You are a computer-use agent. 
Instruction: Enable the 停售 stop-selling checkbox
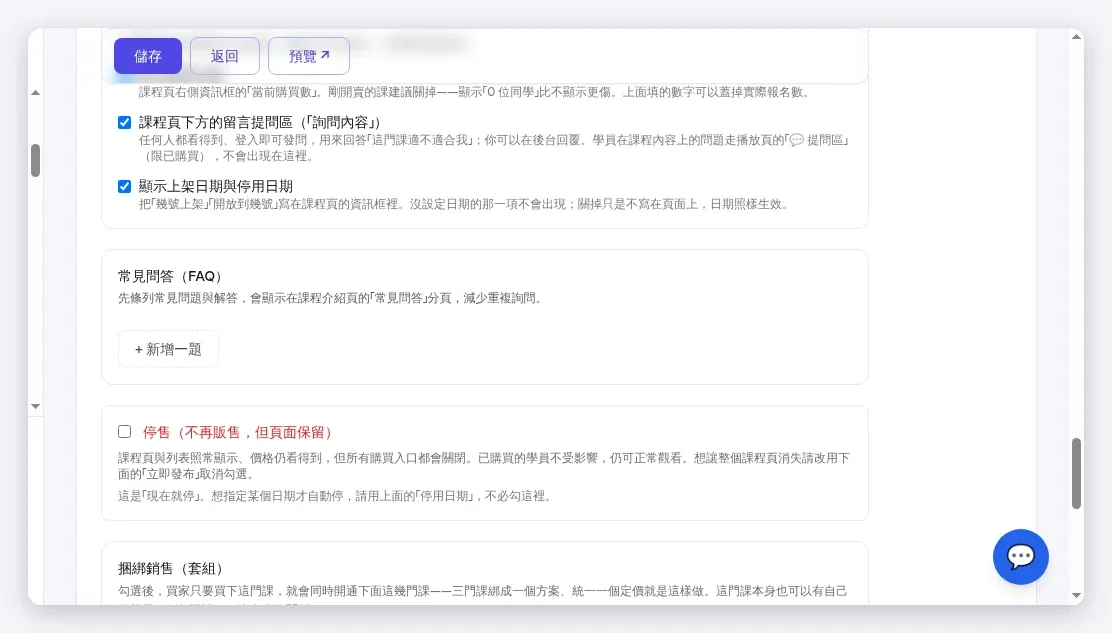pyautogui.click(x=125, y=432)
